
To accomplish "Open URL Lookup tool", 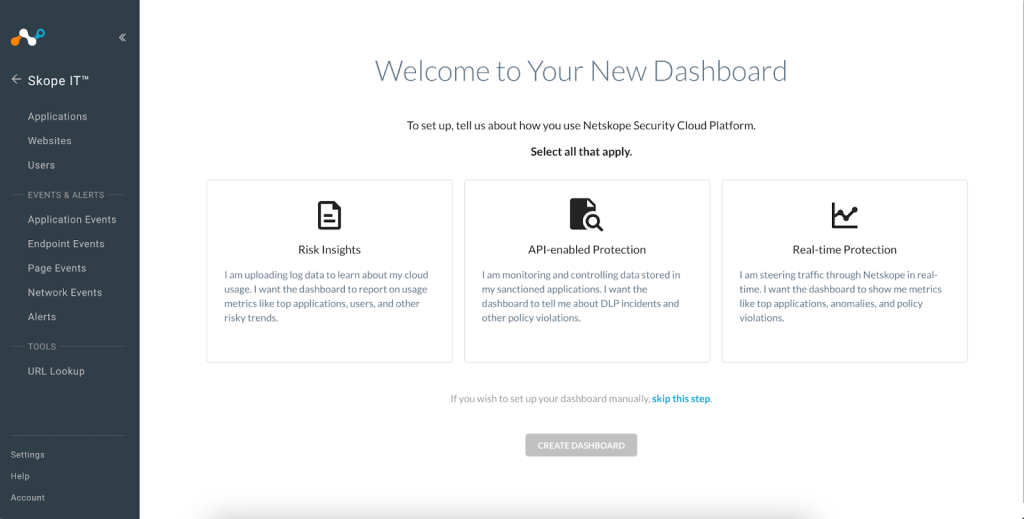I will [x=56, y=371].
